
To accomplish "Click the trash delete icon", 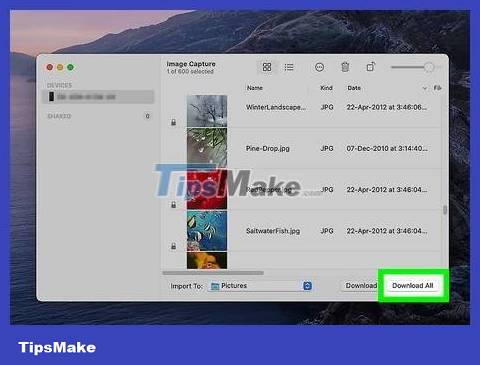I will click(345, 67).
